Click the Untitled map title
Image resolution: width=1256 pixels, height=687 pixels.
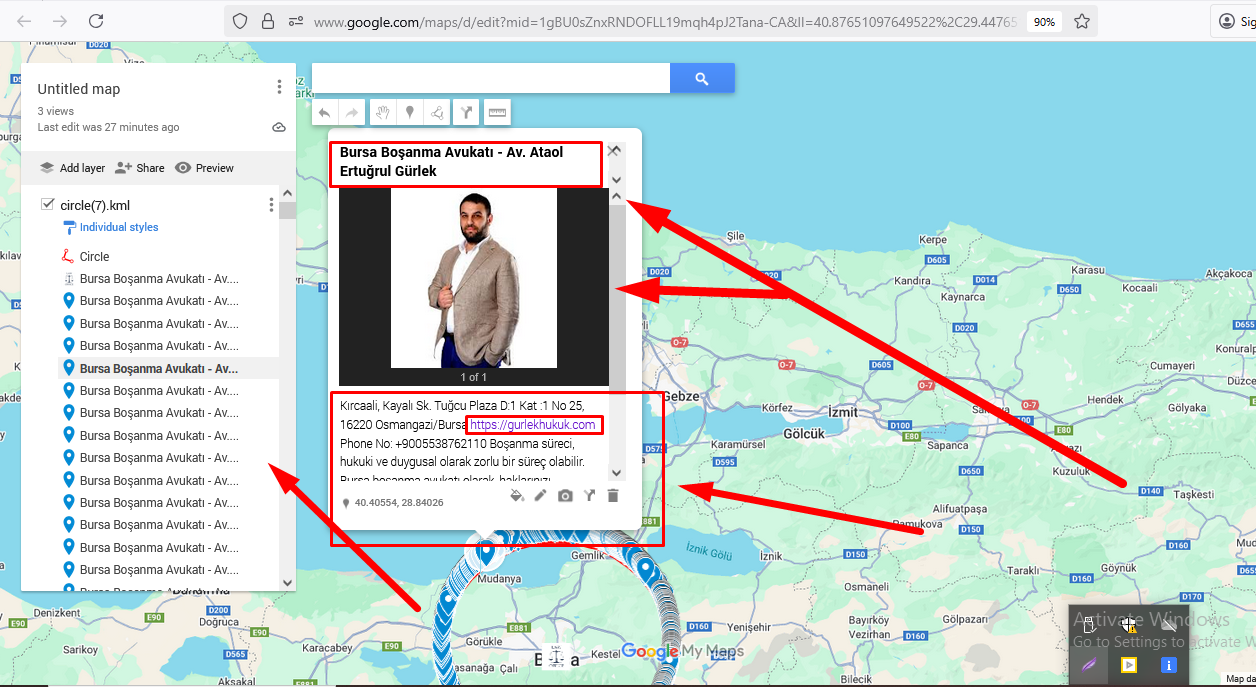pyautogui.click(x=79, y=89)
